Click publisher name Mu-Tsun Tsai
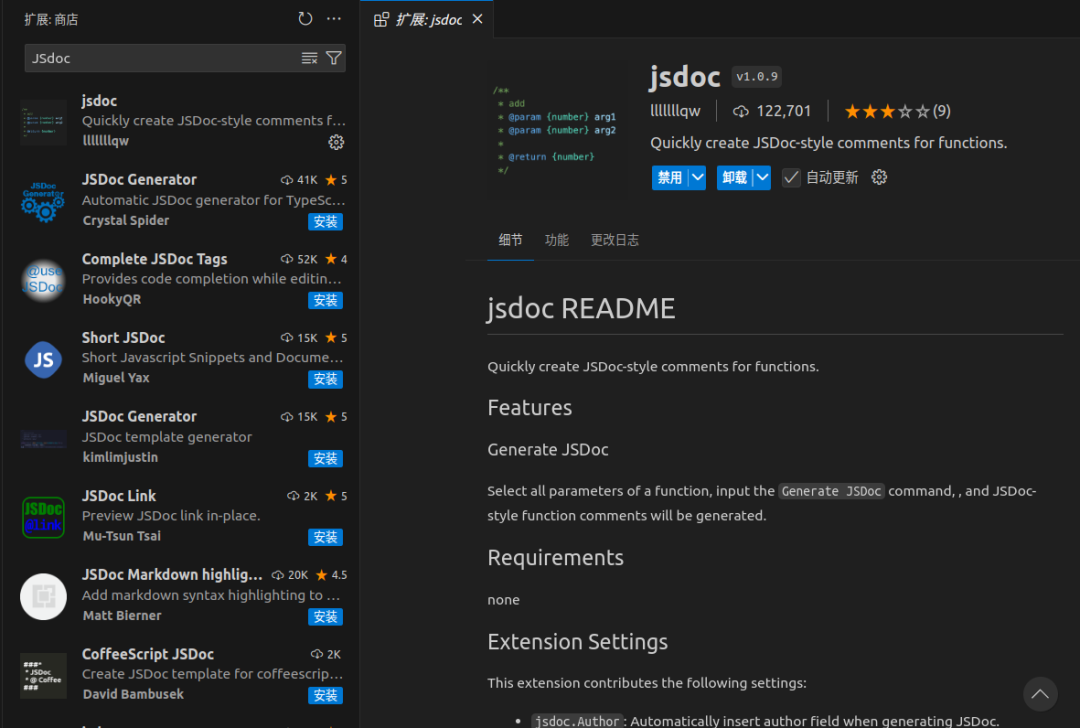 pos(121,536)
